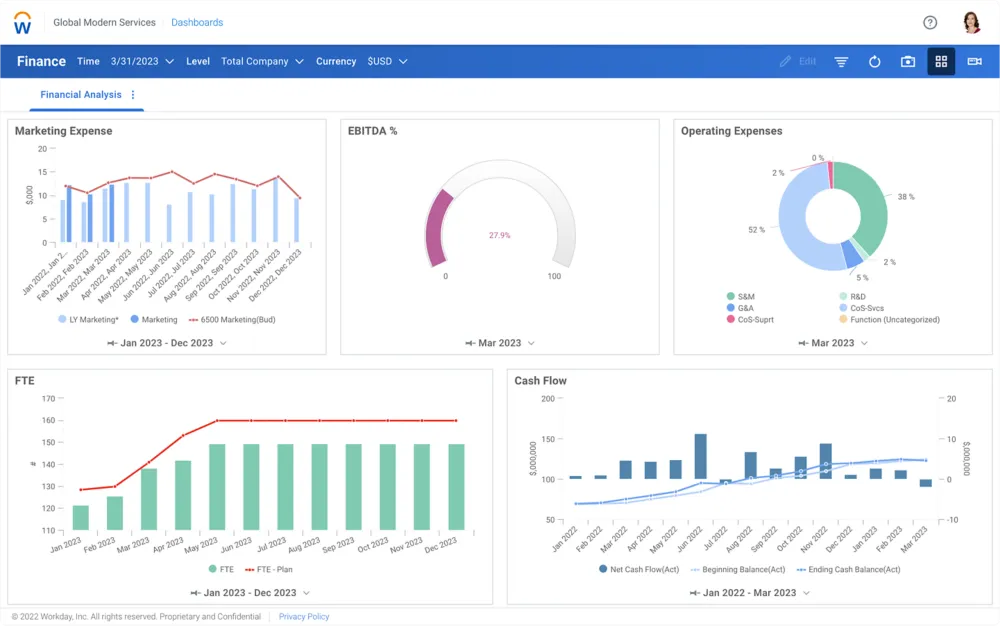1000x626 pixels.
Task: Click the Edit pencil icon
Action: [785, 61]
